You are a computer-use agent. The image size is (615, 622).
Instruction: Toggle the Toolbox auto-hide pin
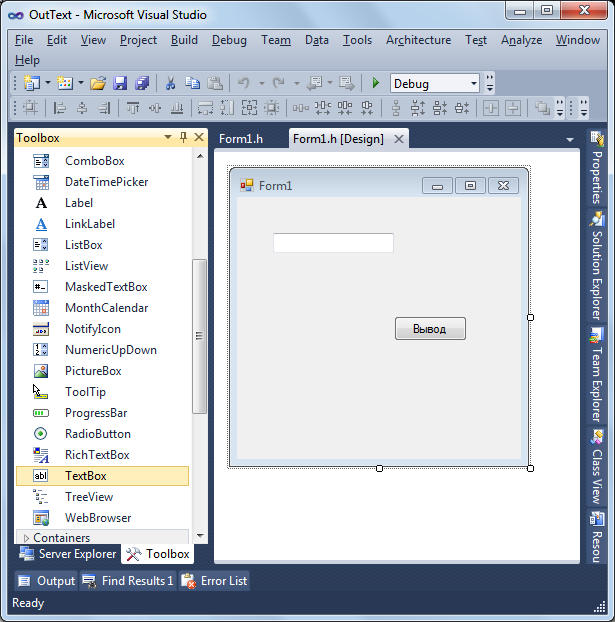click(183, 137)
